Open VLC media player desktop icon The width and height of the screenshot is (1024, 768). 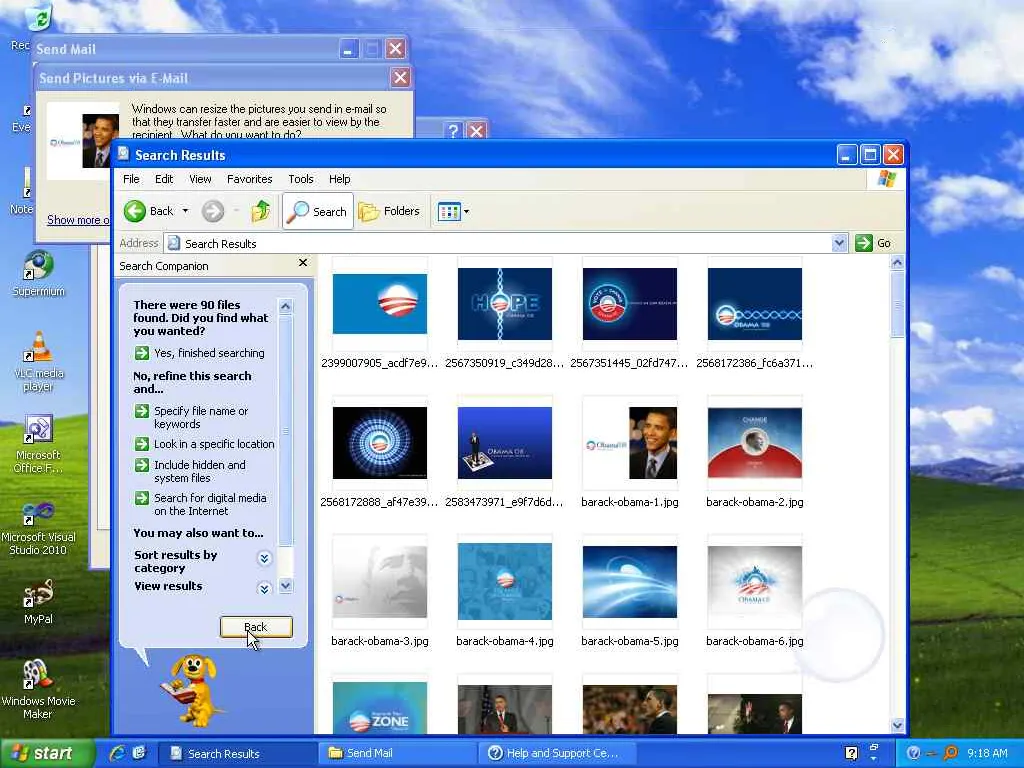pyautogui.click(x=39, y=361)
